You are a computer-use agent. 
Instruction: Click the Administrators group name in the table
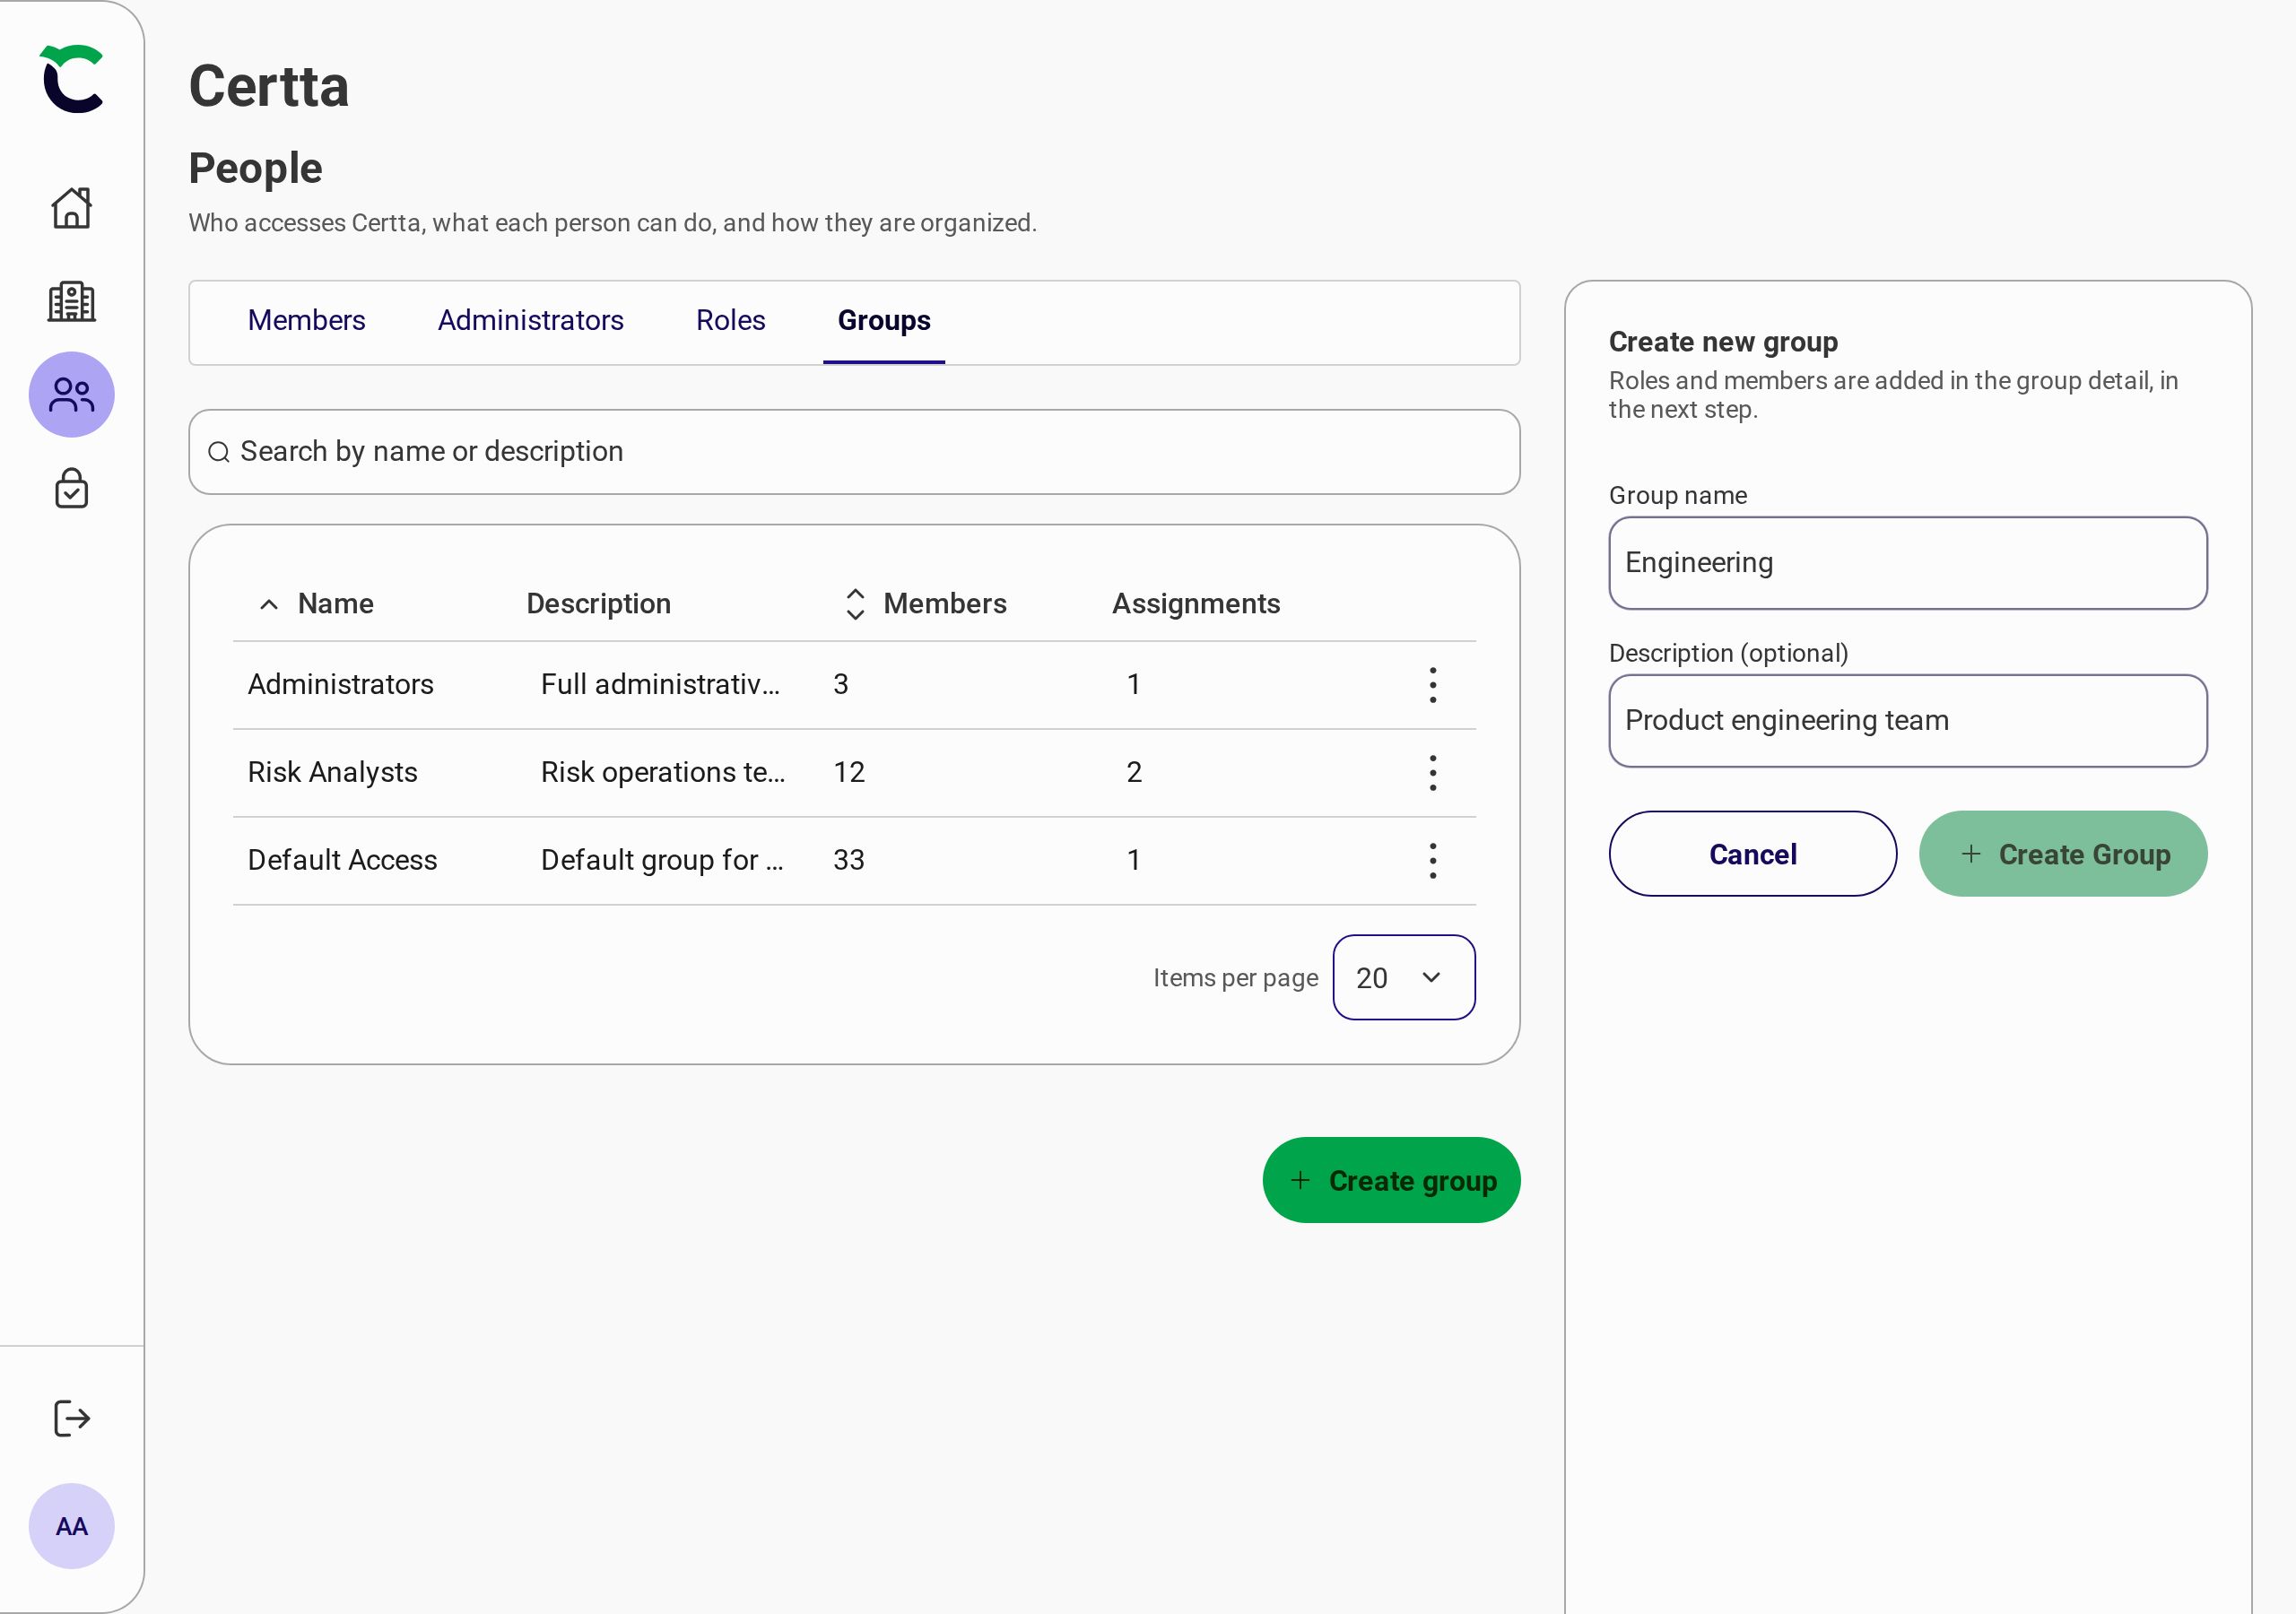[x=340, y=685]
